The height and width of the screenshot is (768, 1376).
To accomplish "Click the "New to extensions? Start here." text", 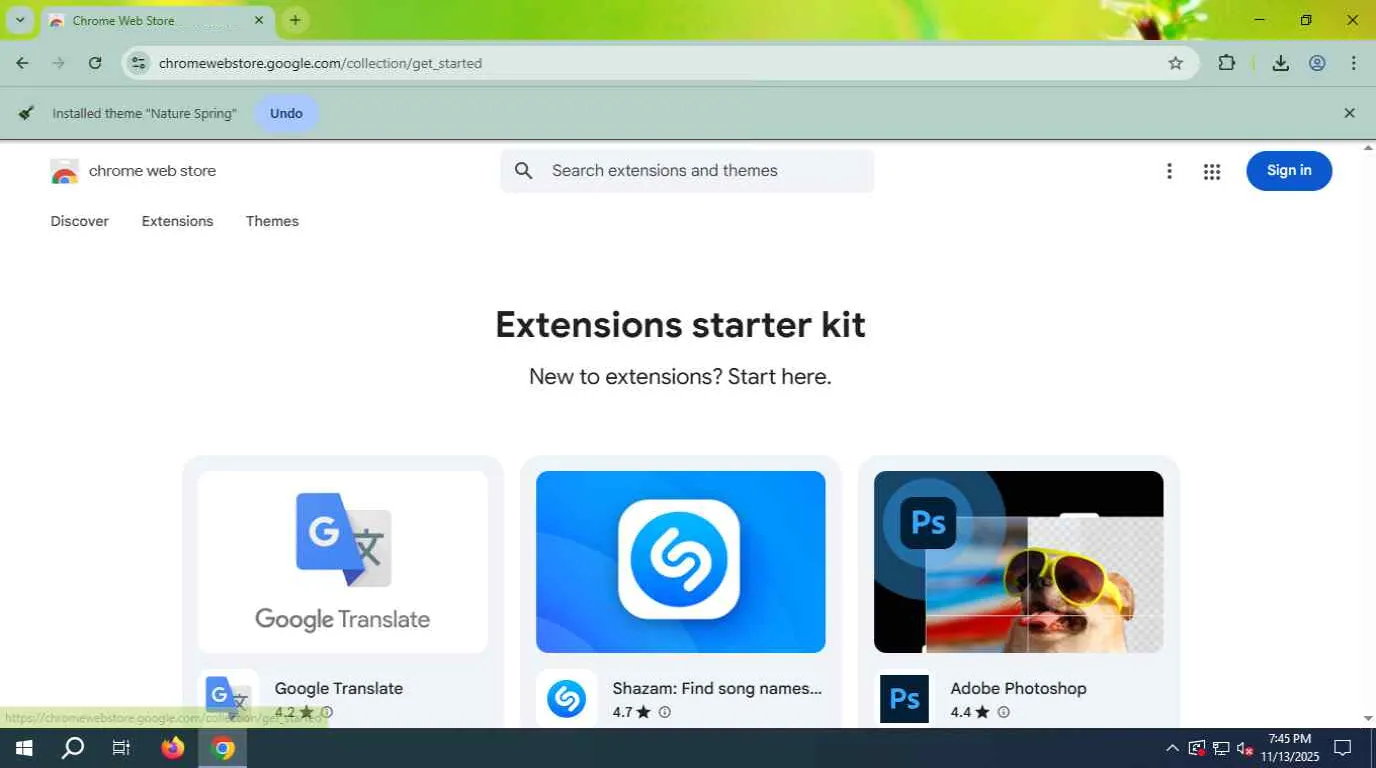I will (x=681, y=377).
